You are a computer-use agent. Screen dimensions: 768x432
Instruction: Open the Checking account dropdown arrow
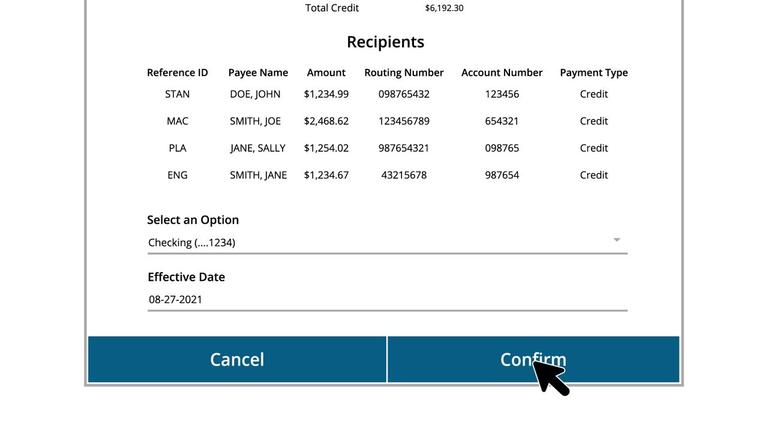pos(617,240)
